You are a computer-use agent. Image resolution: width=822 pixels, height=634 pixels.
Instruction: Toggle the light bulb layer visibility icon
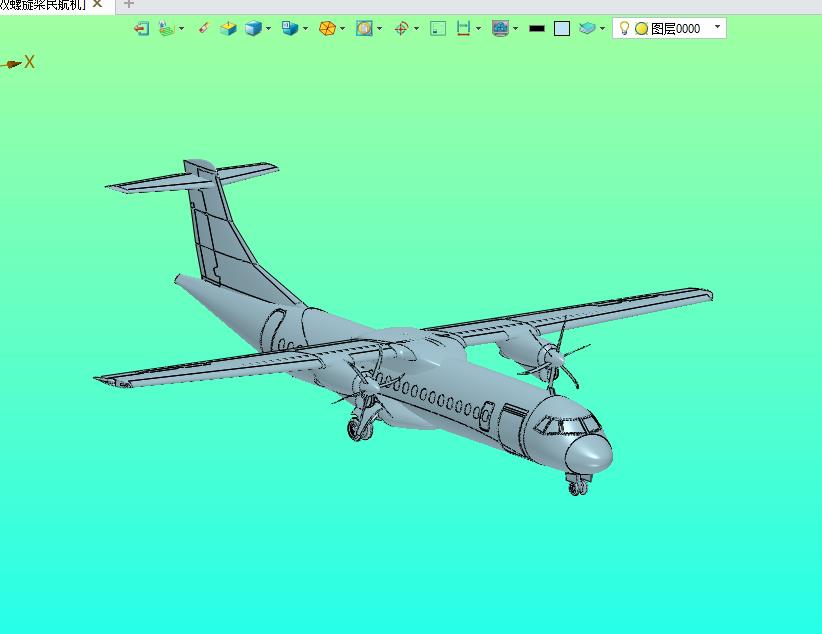tap(624, 28)
